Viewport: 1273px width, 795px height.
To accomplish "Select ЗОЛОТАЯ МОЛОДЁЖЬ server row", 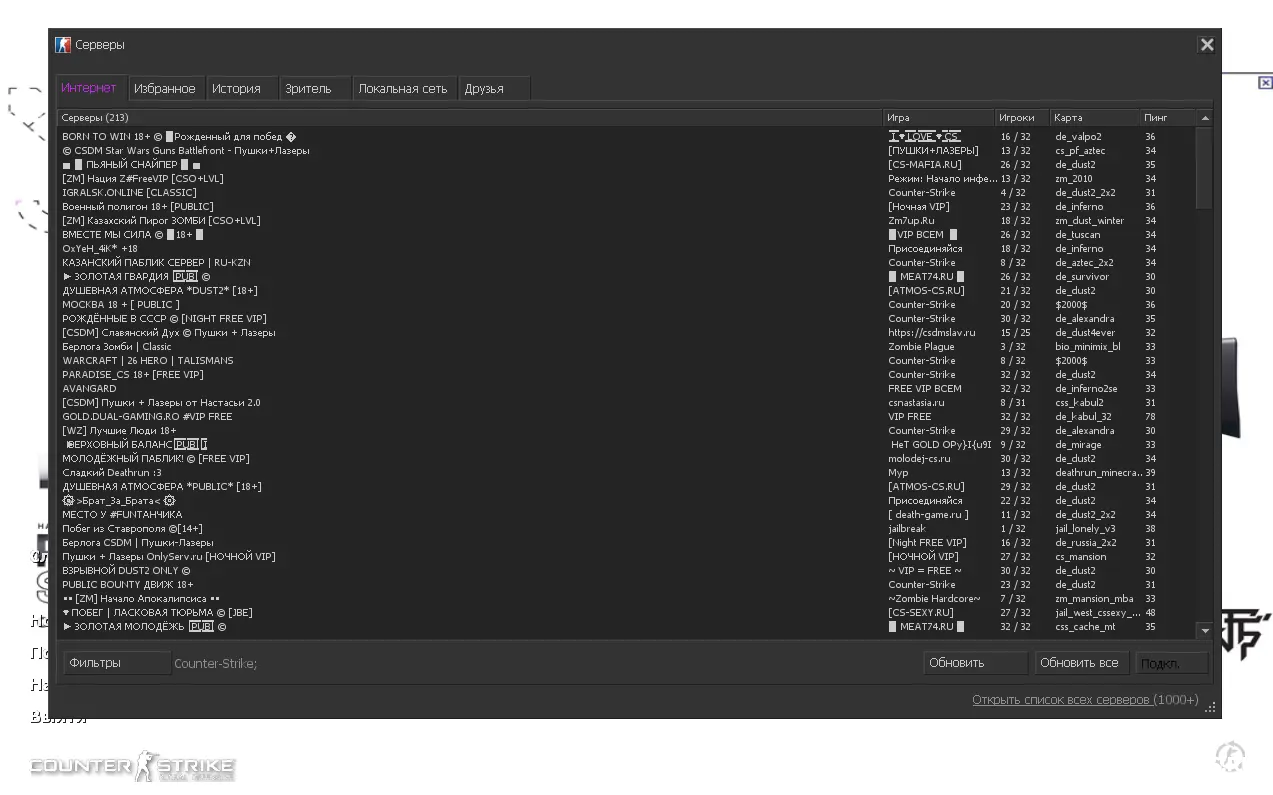I will point(627,627).
